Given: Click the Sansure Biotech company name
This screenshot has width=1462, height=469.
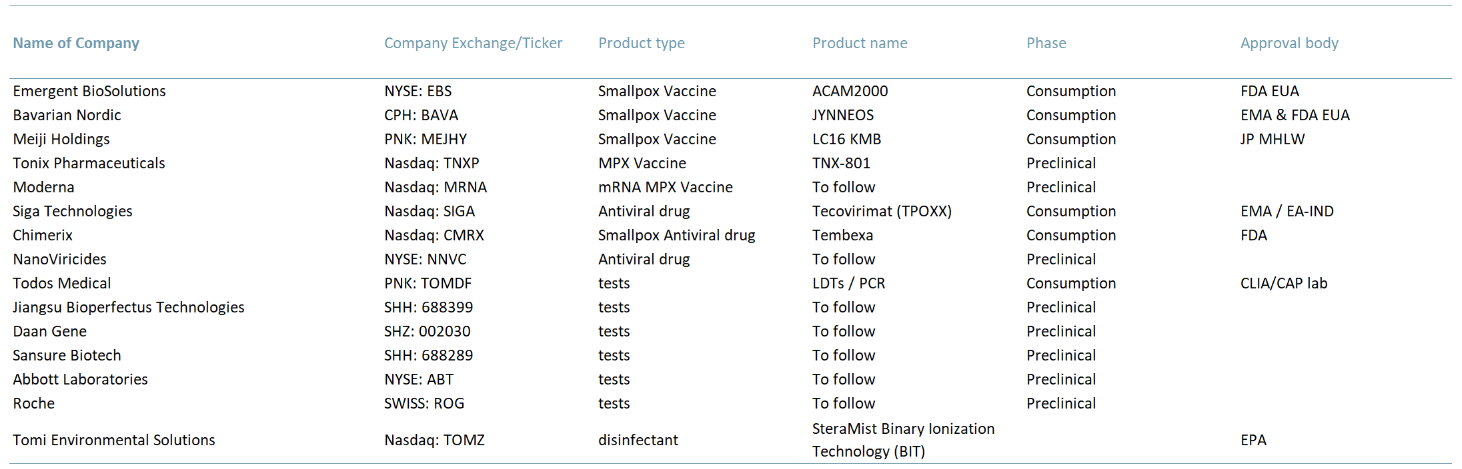Looking at the screenshot, I should point(67,355).
